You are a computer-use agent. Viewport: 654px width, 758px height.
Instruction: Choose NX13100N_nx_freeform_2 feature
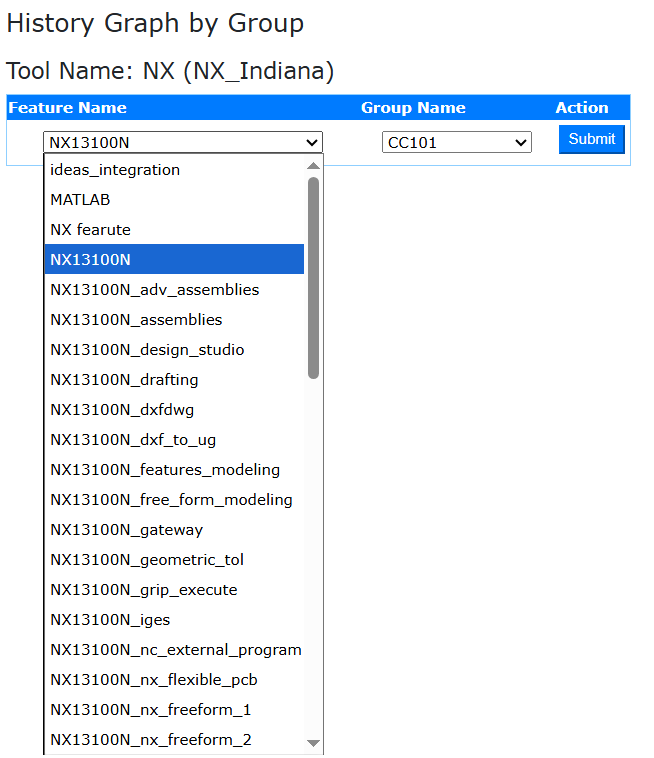174,739
